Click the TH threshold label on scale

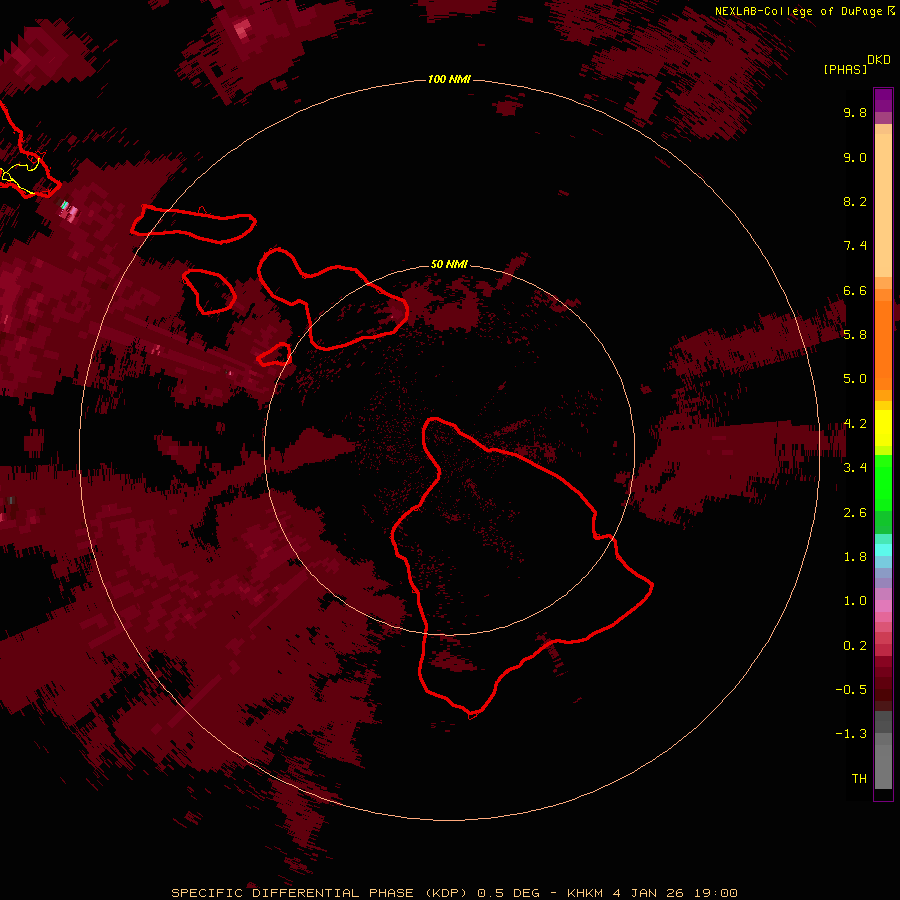859,778
